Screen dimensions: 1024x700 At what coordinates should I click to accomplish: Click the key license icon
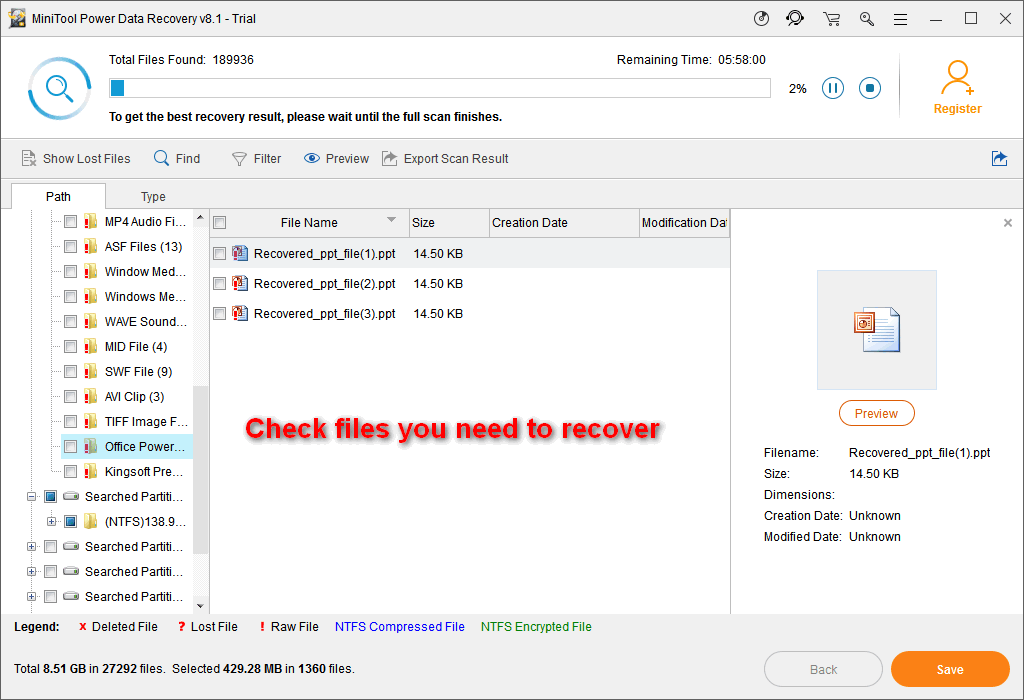pos(867,19)
